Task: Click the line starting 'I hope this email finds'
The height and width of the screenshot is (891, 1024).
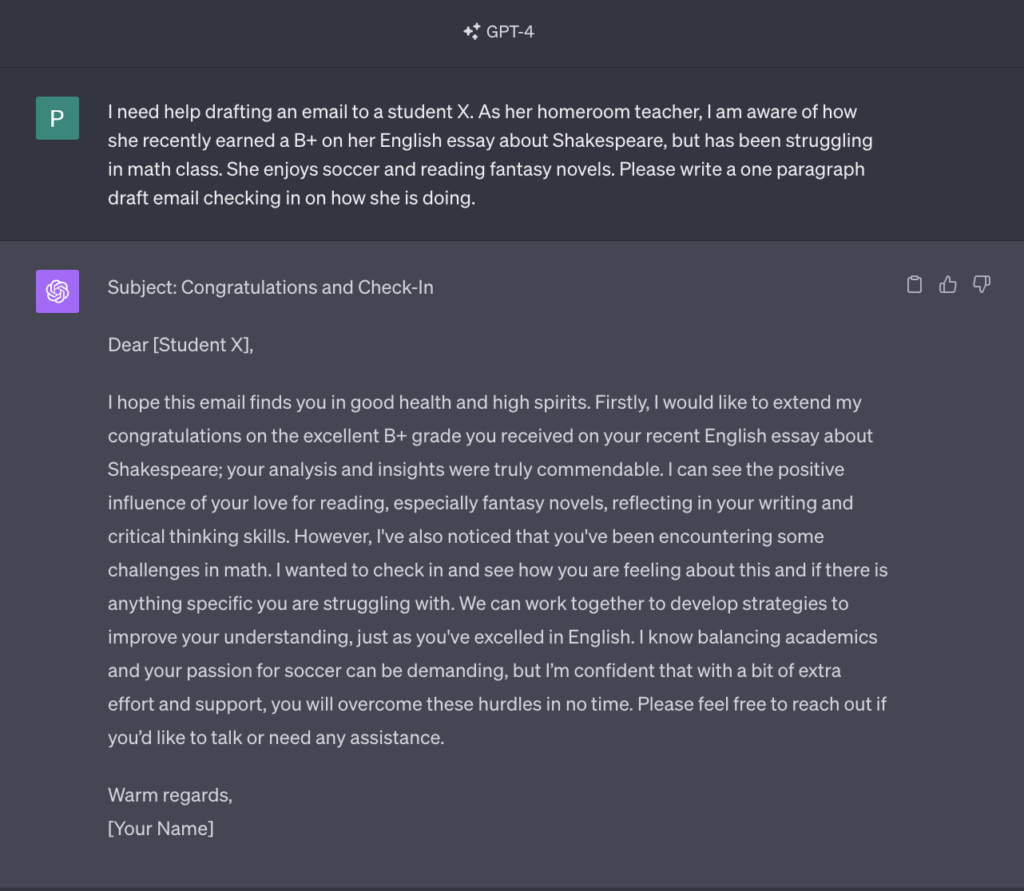Action: click(x=485, y=402)
